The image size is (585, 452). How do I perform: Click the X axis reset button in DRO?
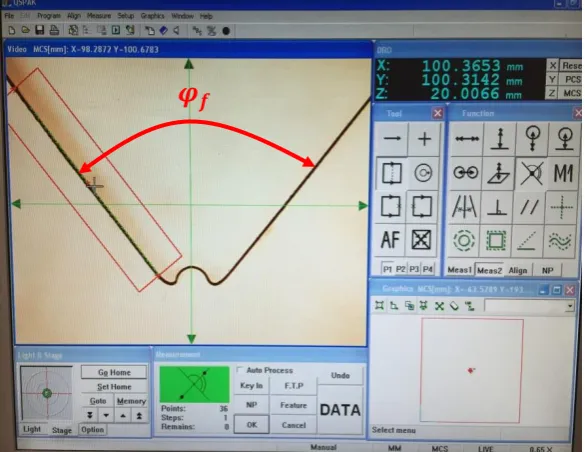[x=553, y=66]
